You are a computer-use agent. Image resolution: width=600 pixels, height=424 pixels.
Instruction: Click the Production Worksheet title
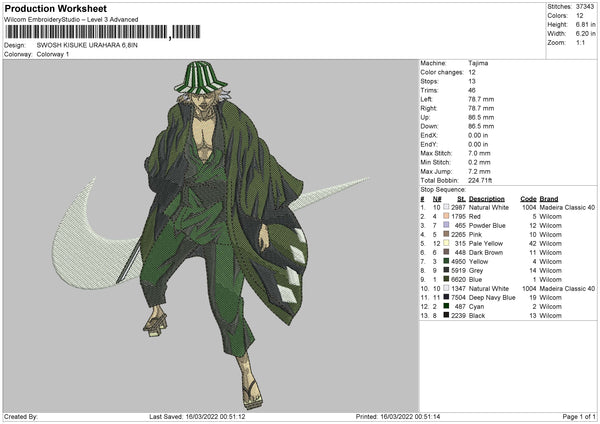[55, 8]
